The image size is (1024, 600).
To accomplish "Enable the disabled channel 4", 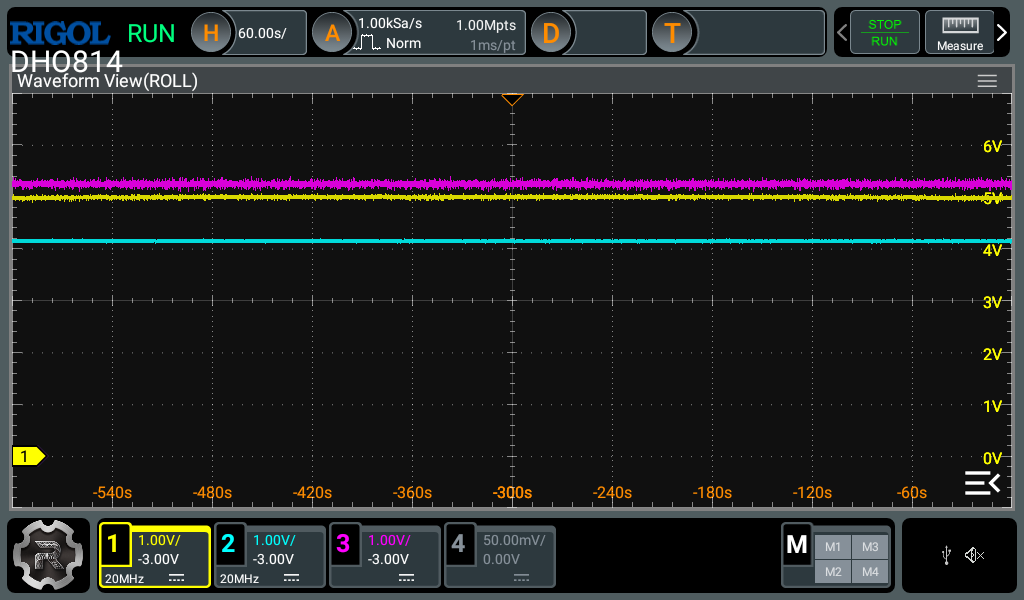I will point(459,545).
